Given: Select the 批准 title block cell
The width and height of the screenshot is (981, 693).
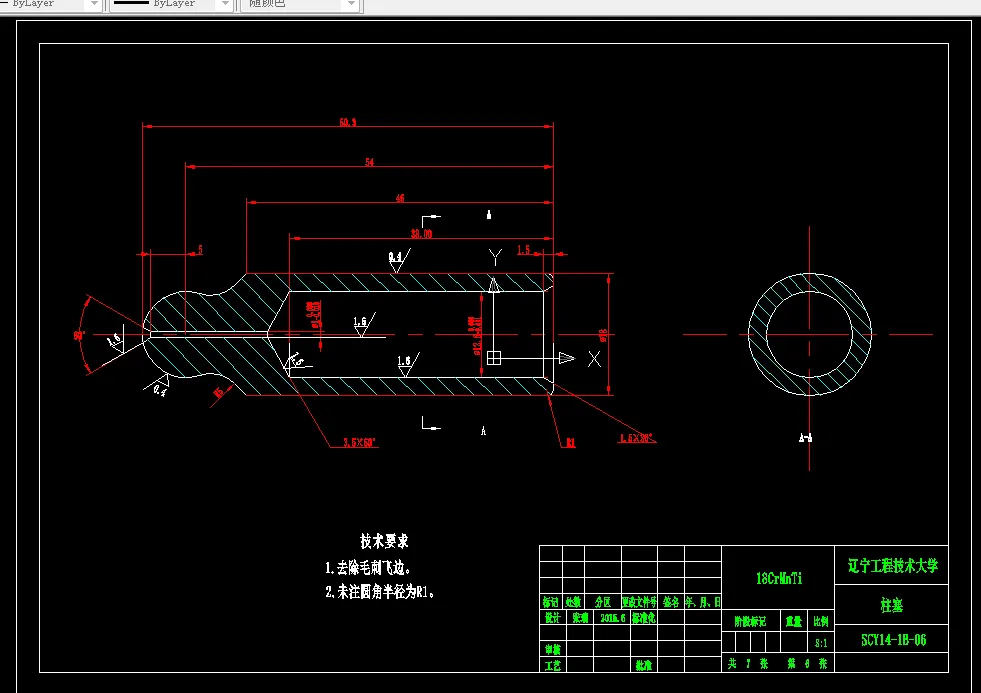Looking at the screenshot, I should (x=643, y=665).
